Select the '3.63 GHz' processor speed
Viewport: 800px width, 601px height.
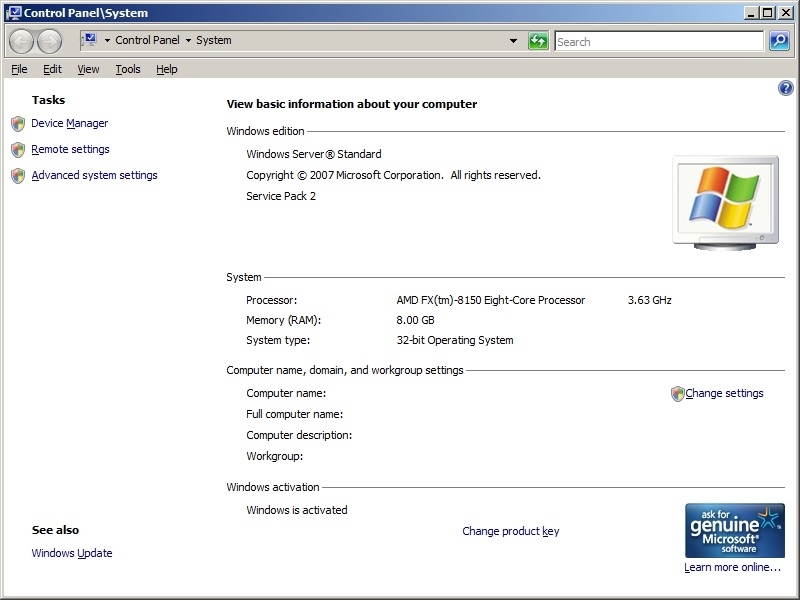coord(649,300)
